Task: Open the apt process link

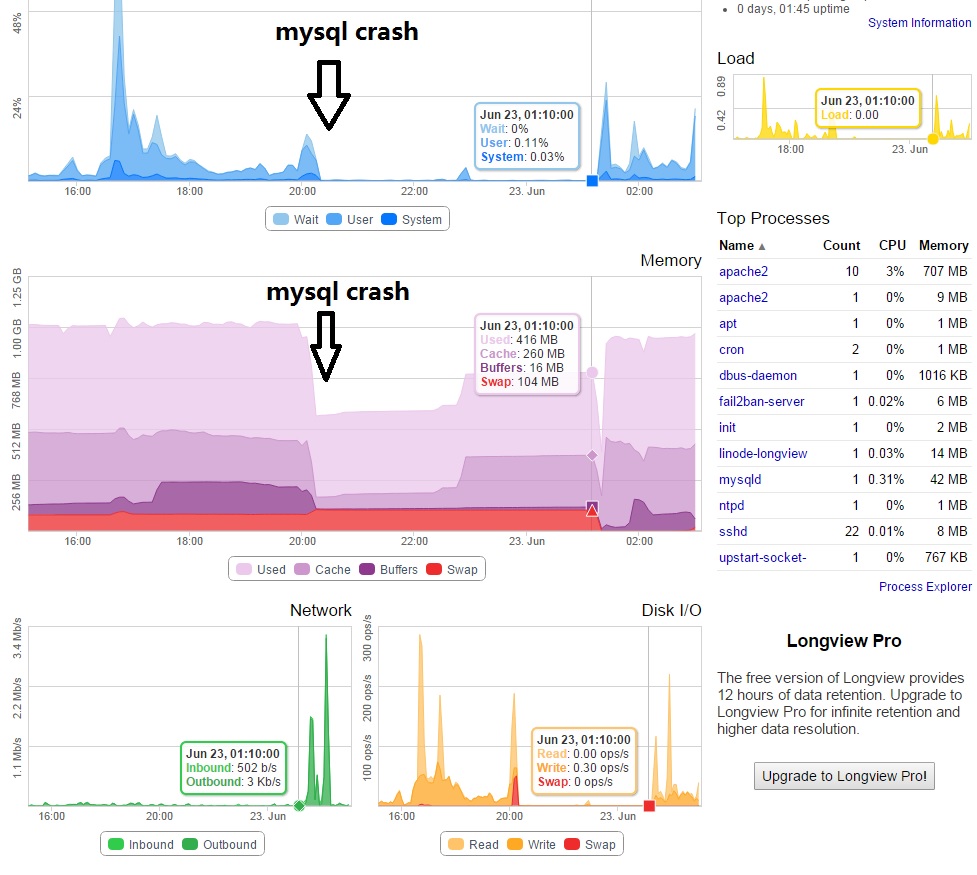Action: pos(728,323)
